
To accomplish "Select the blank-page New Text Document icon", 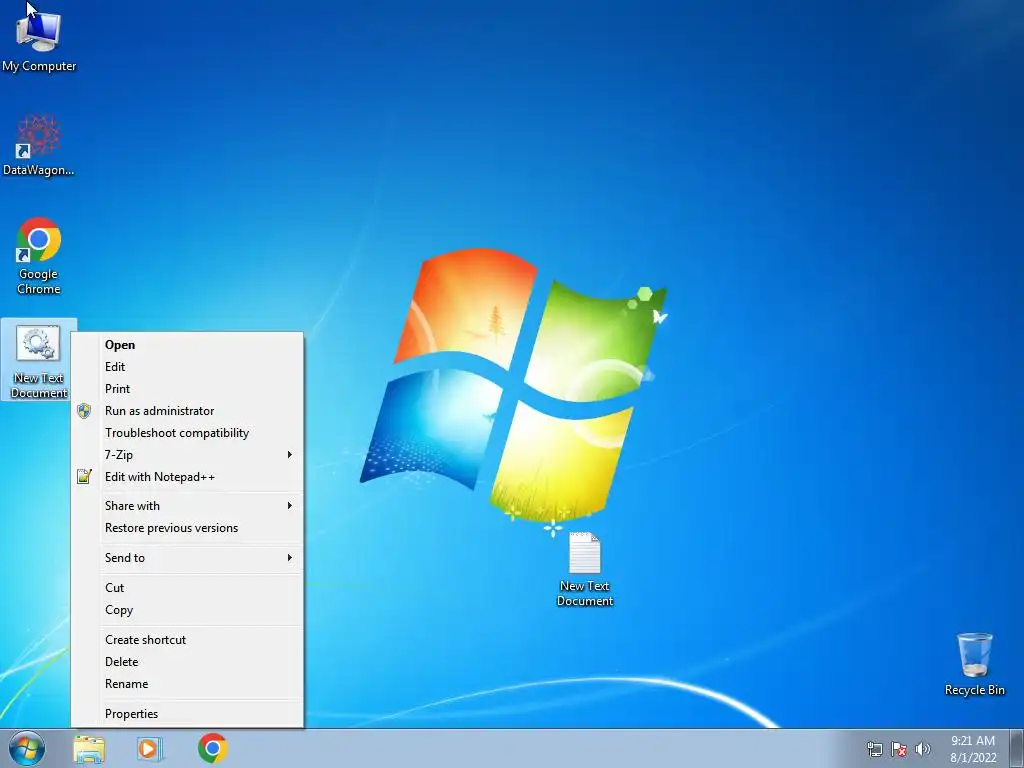I will 584,569.
